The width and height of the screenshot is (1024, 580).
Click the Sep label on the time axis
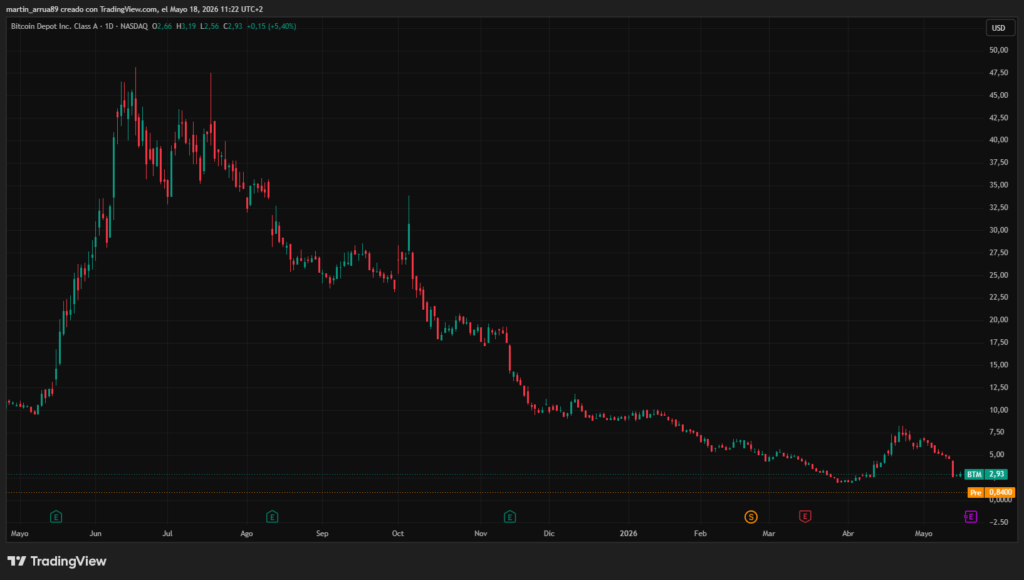[322, 534]
